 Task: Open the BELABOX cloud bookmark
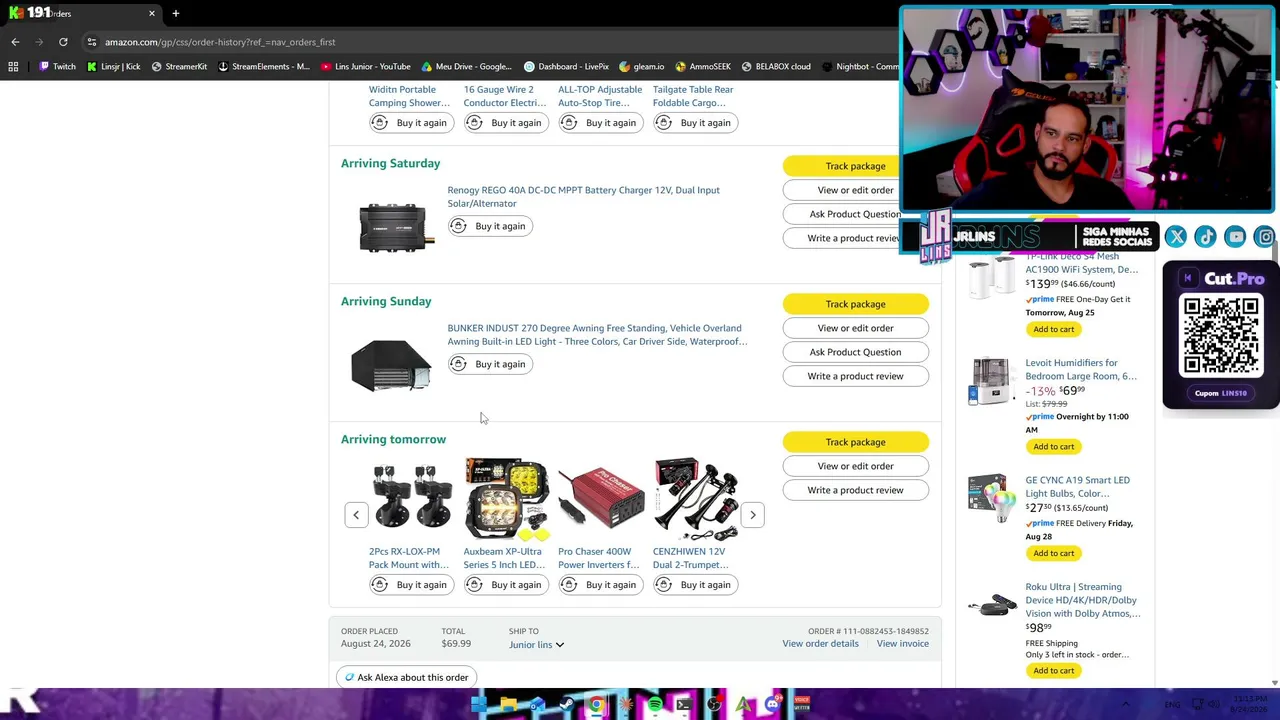776,67
